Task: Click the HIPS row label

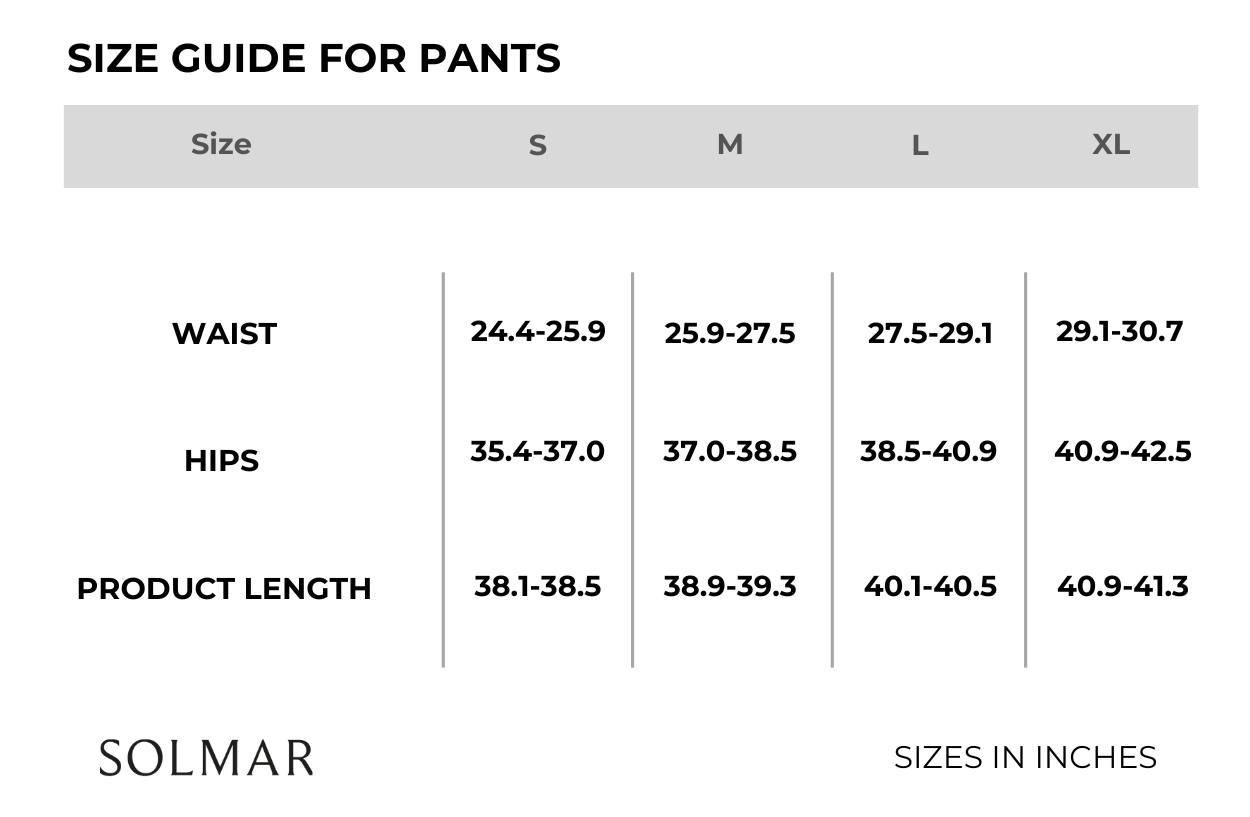Action: 222,461
